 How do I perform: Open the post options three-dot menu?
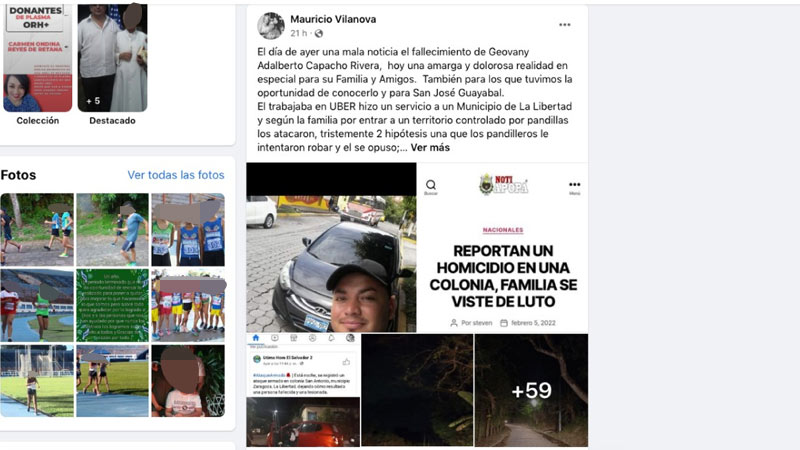tap(564, 24)
